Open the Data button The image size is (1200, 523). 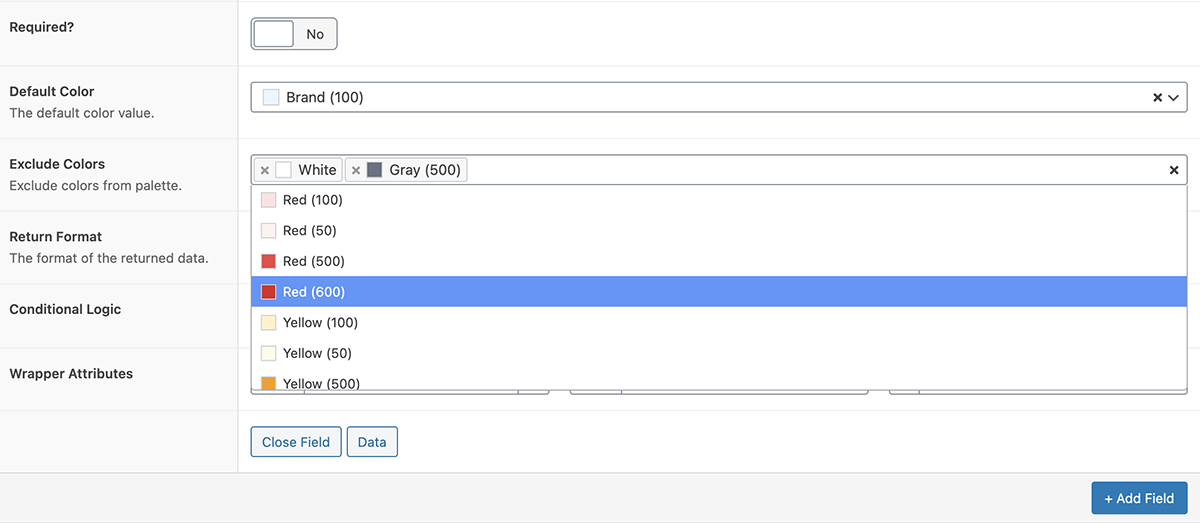(372, 442)
